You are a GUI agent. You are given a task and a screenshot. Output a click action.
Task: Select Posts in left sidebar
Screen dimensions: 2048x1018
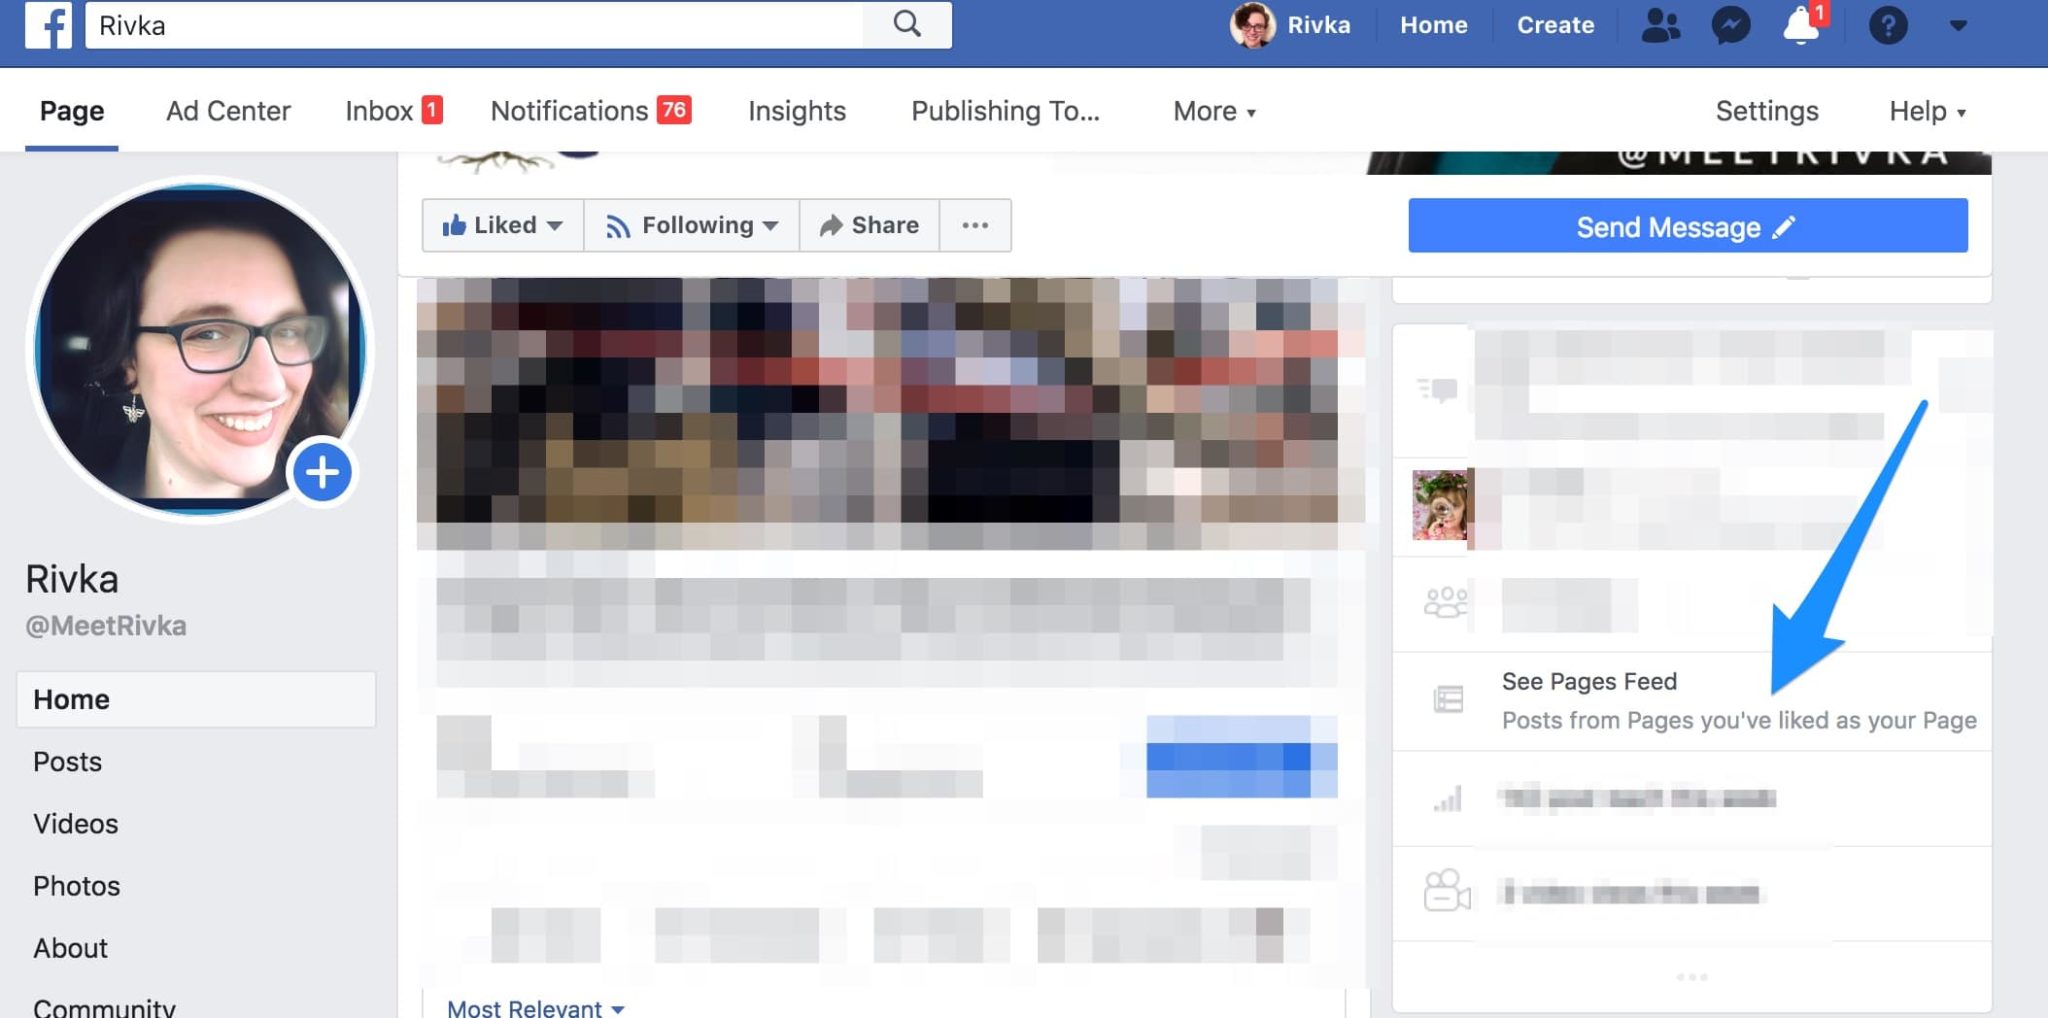67,762
